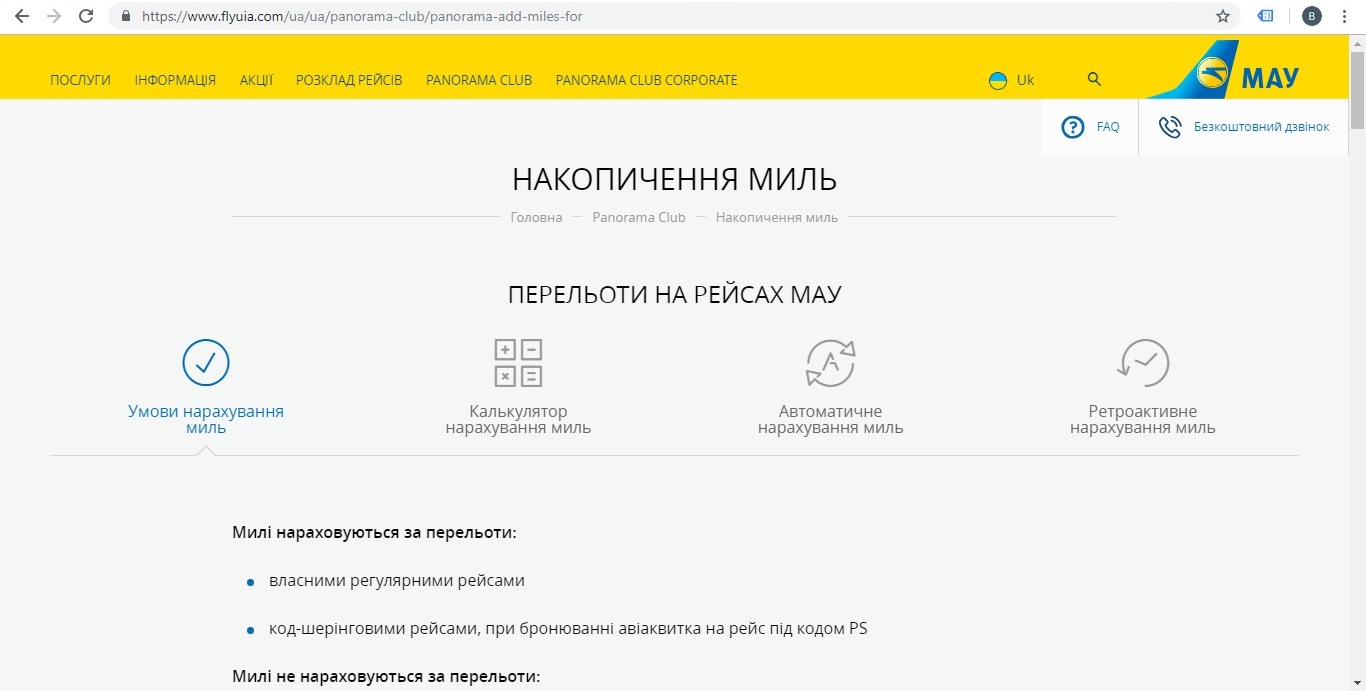This screenshot has width=1366, height=691.
Task: Open the Uk language selector
Action: click(1012, 80)
